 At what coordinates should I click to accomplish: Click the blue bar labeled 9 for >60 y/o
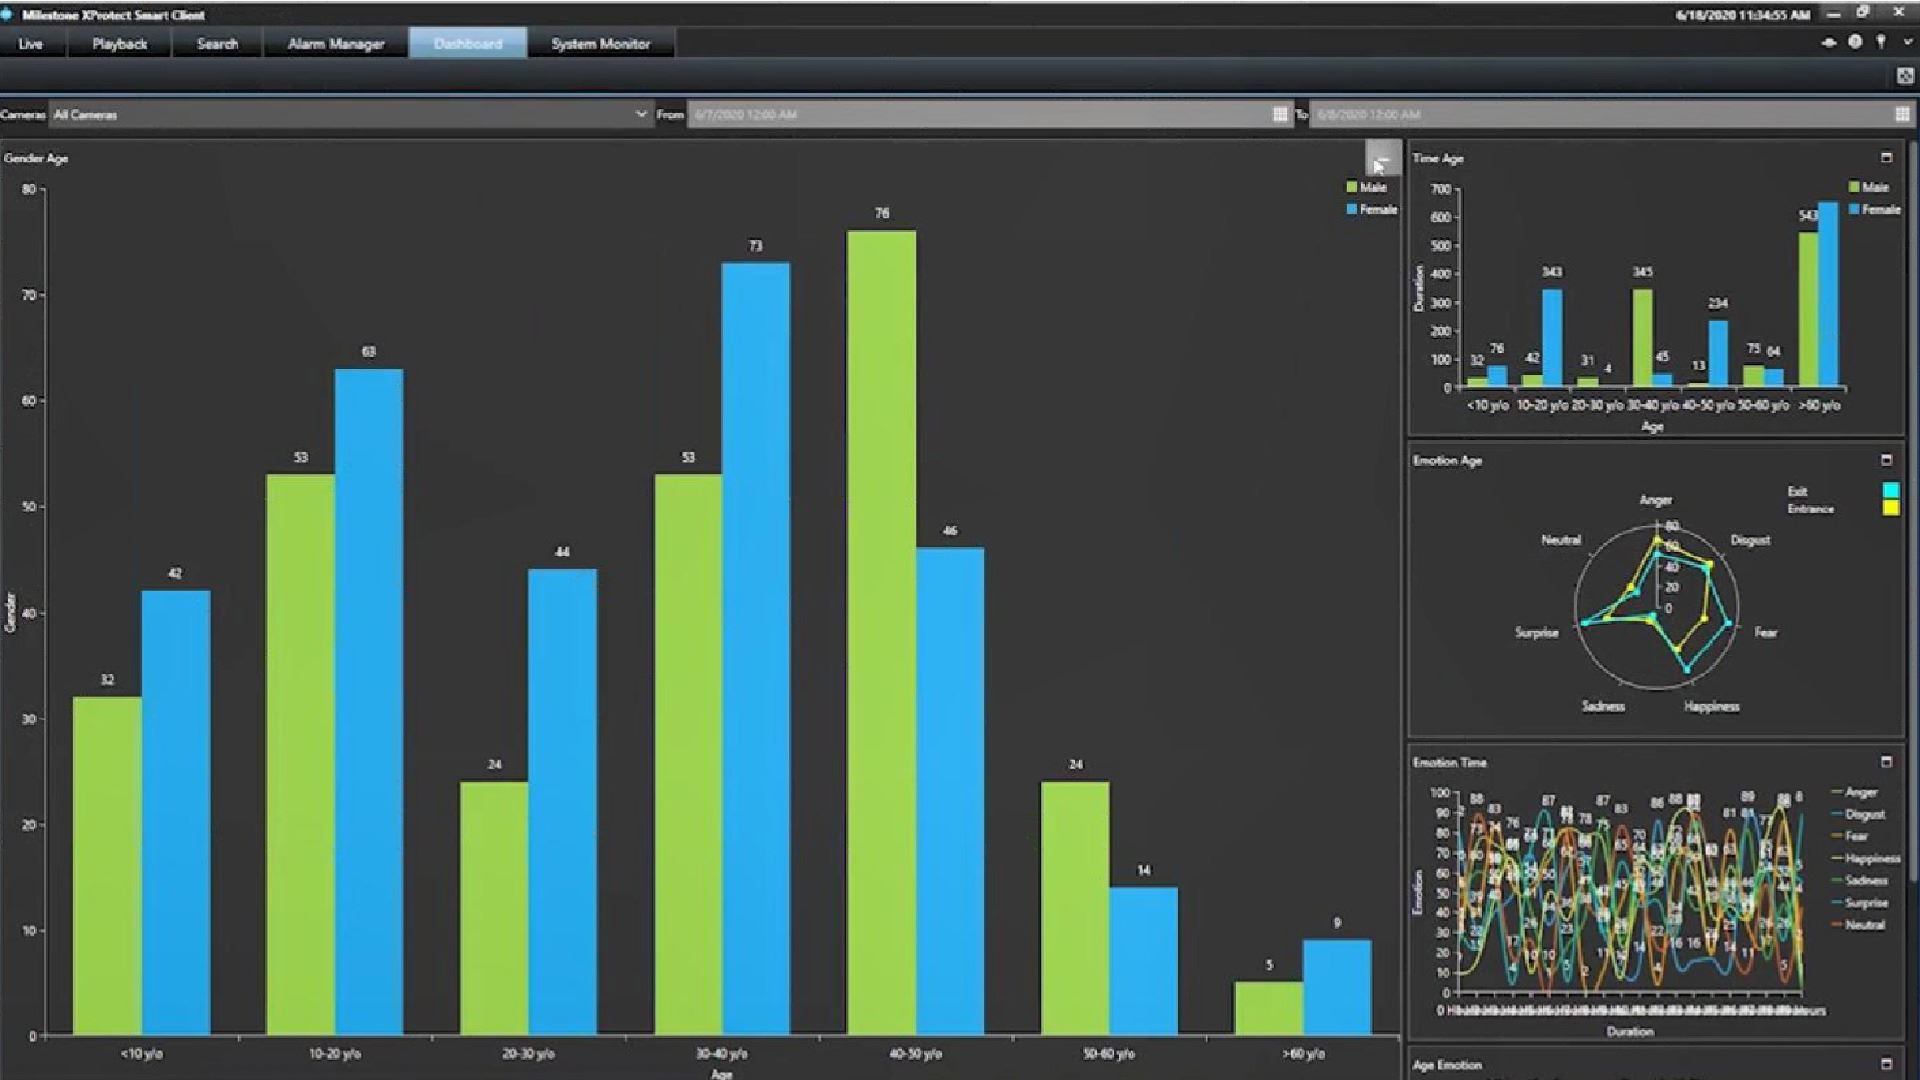(1337, 987)
